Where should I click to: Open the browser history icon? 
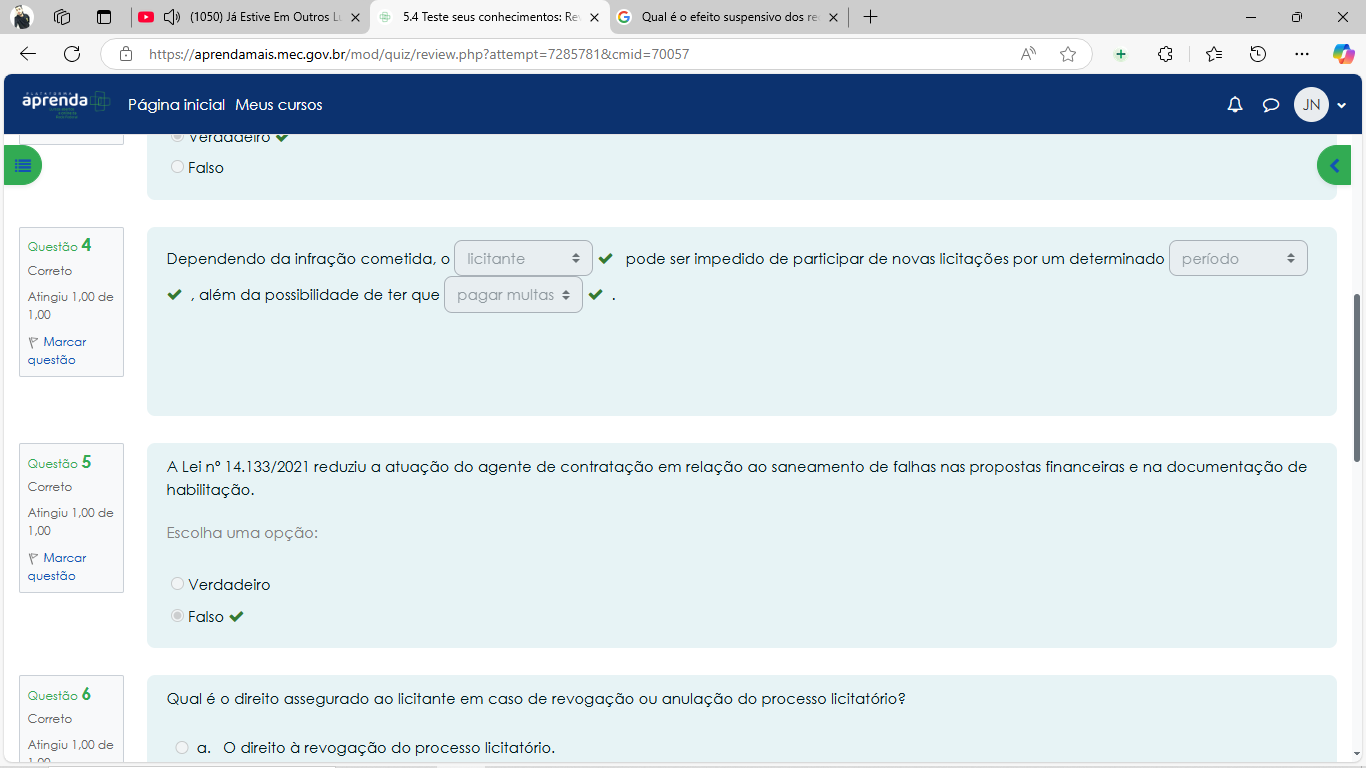click(1259, 54)
